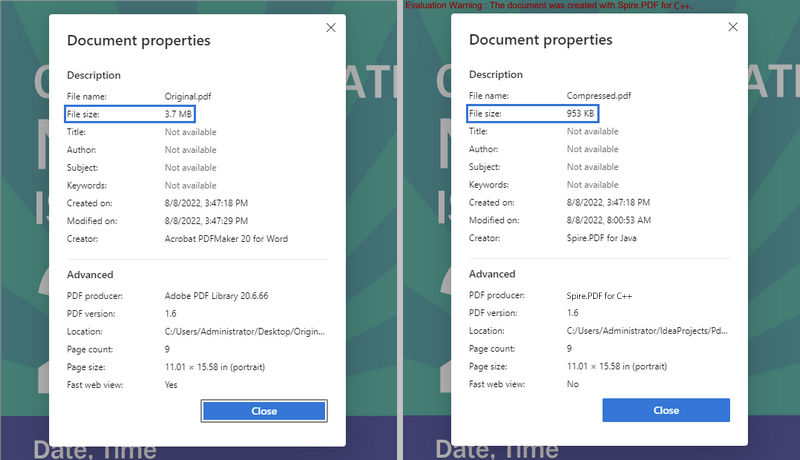Click the 3.7 MB file size value
This screenshot has height=460, width=800.
178,114
